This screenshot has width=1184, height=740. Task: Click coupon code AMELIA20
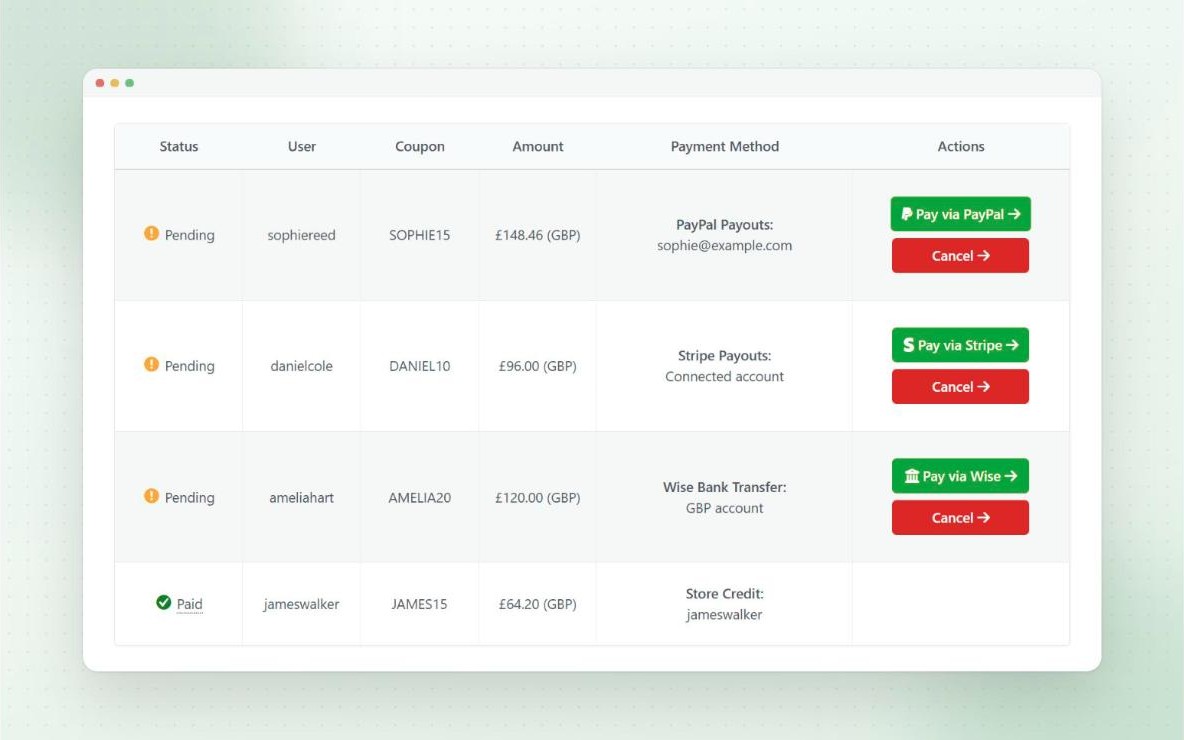[420, 498]
